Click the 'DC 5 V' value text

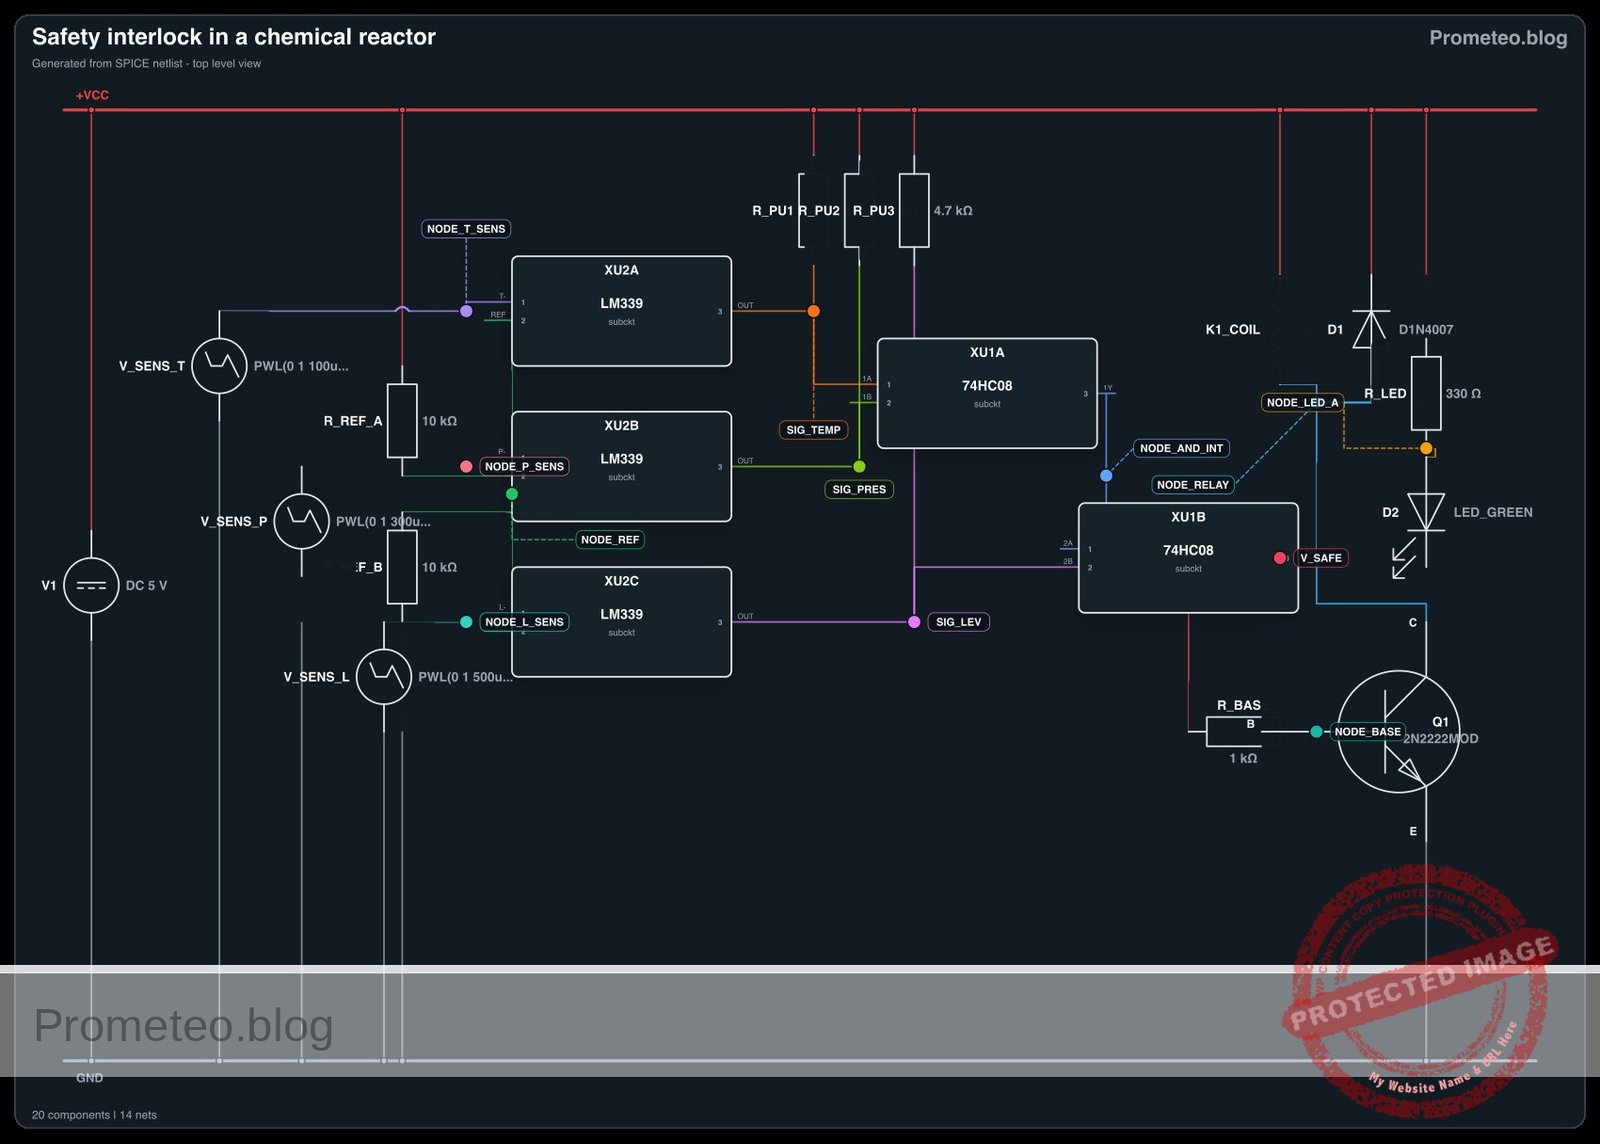point(146,585)
